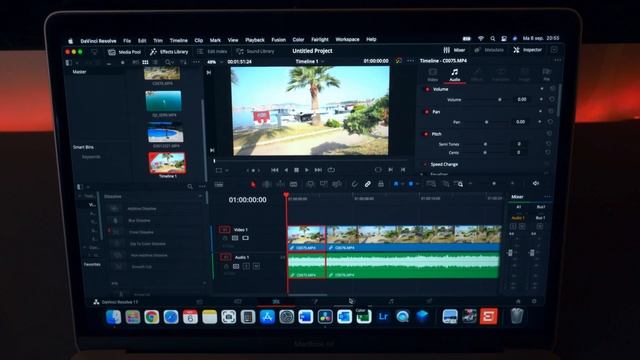640x360 pixels.
Task: Play the timeline in reverse
Action: [286, 170]
